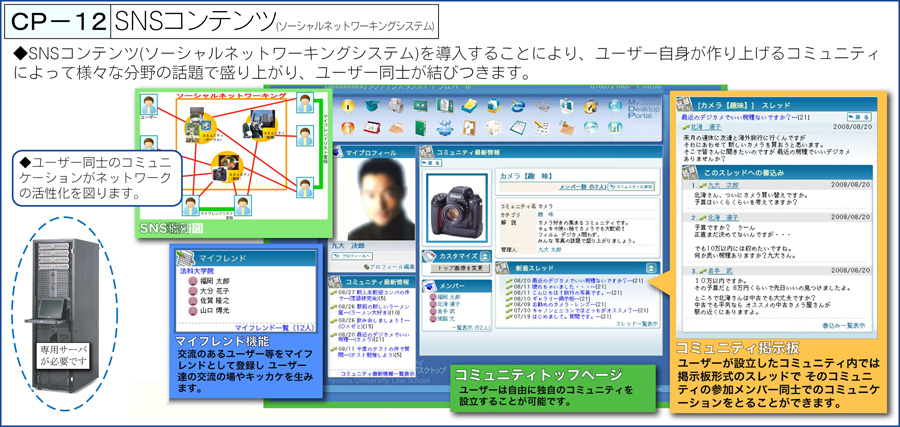Click the envelope mail icon

coord(397,129)
